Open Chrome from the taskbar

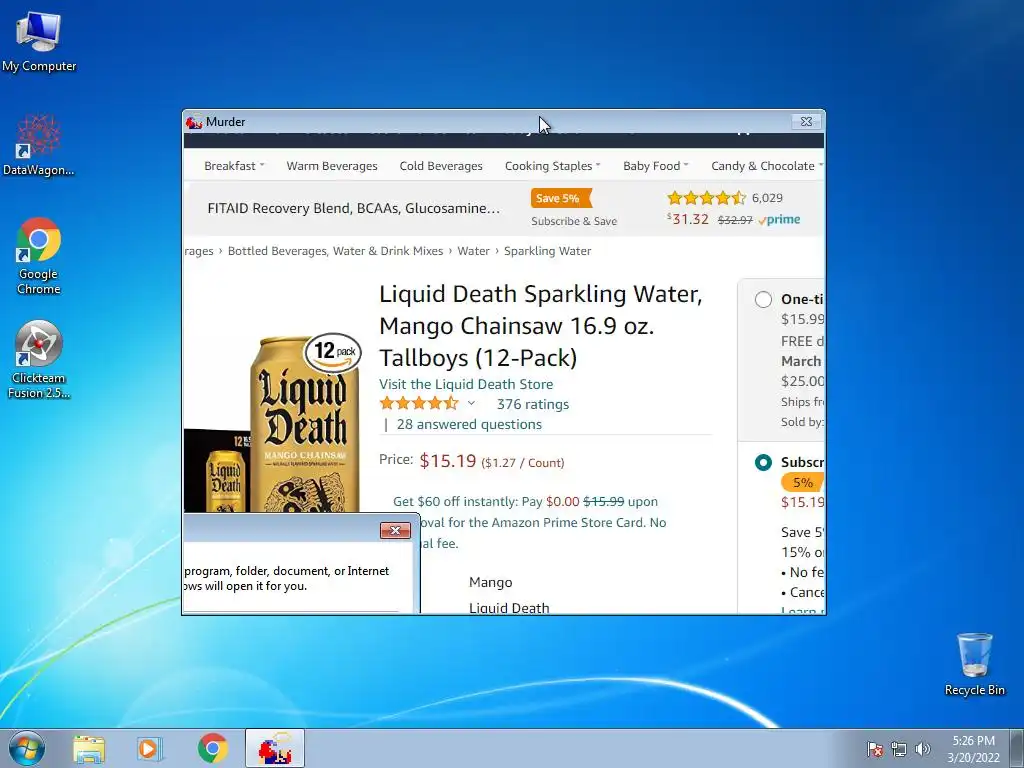point(212,749)
